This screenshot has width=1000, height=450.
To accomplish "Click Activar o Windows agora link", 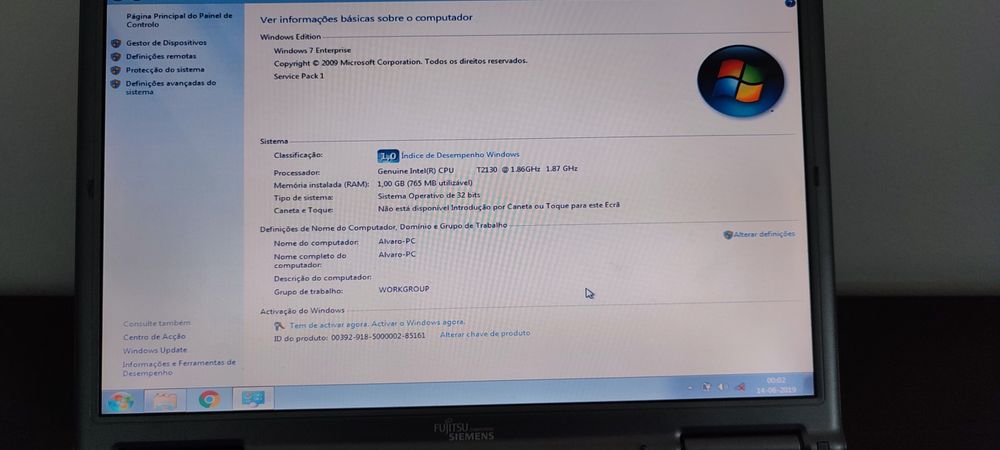I will click(x=418, y=323).
